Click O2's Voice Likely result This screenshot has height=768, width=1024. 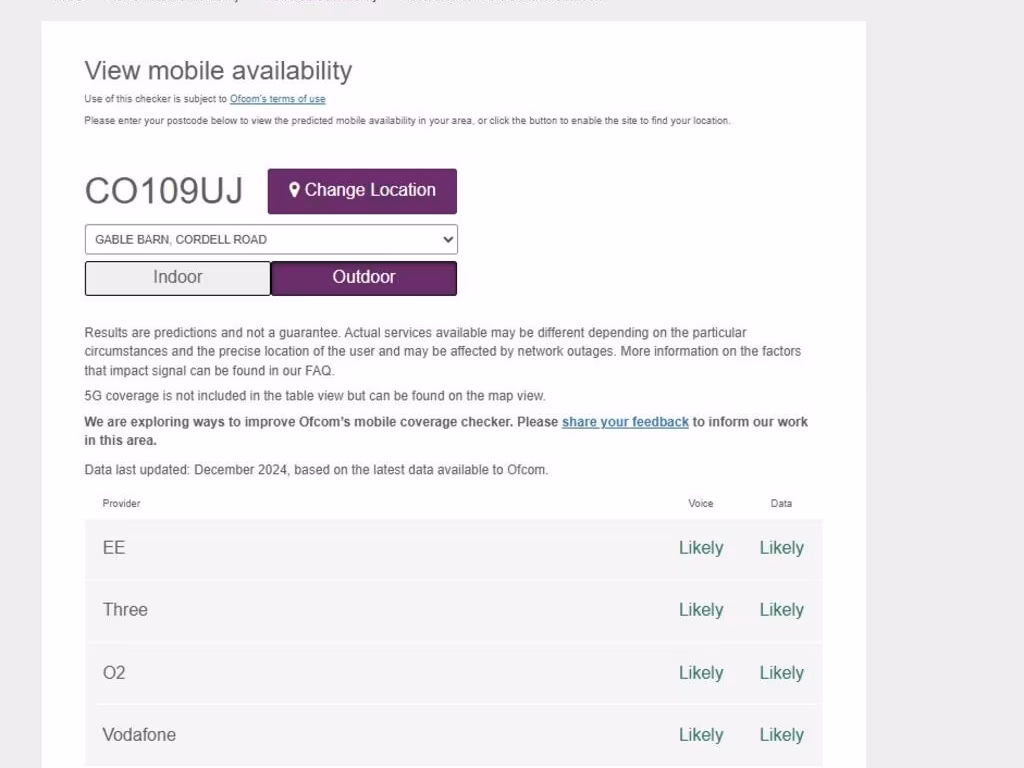(701, 673)
